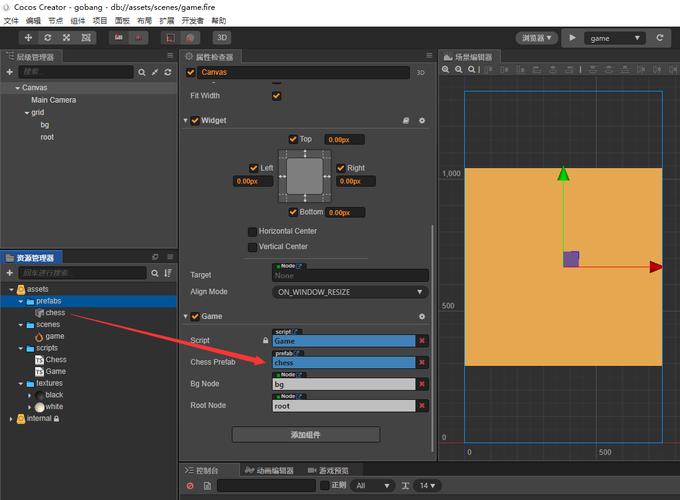Screen dimensions: 680x500
Task: Click the add asset plus icon
Action: [x=9, y=273]
